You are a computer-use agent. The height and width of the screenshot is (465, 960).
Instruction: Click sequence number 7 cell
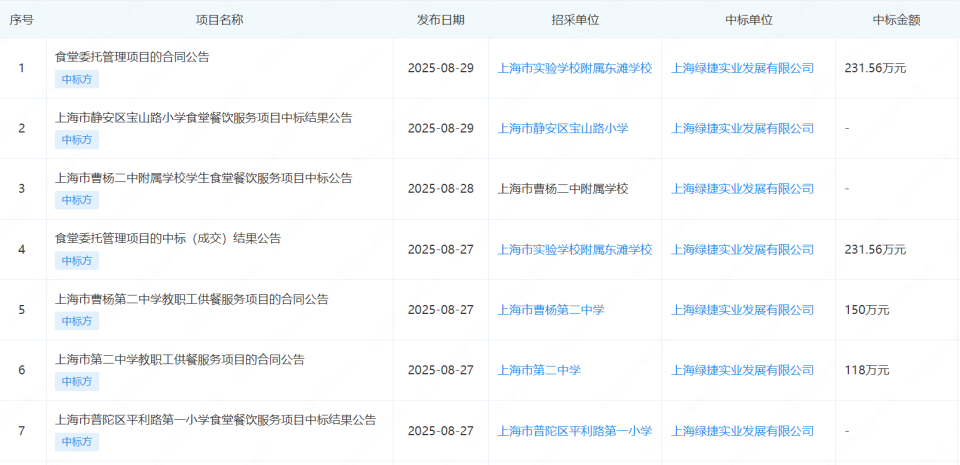[21, 431]
